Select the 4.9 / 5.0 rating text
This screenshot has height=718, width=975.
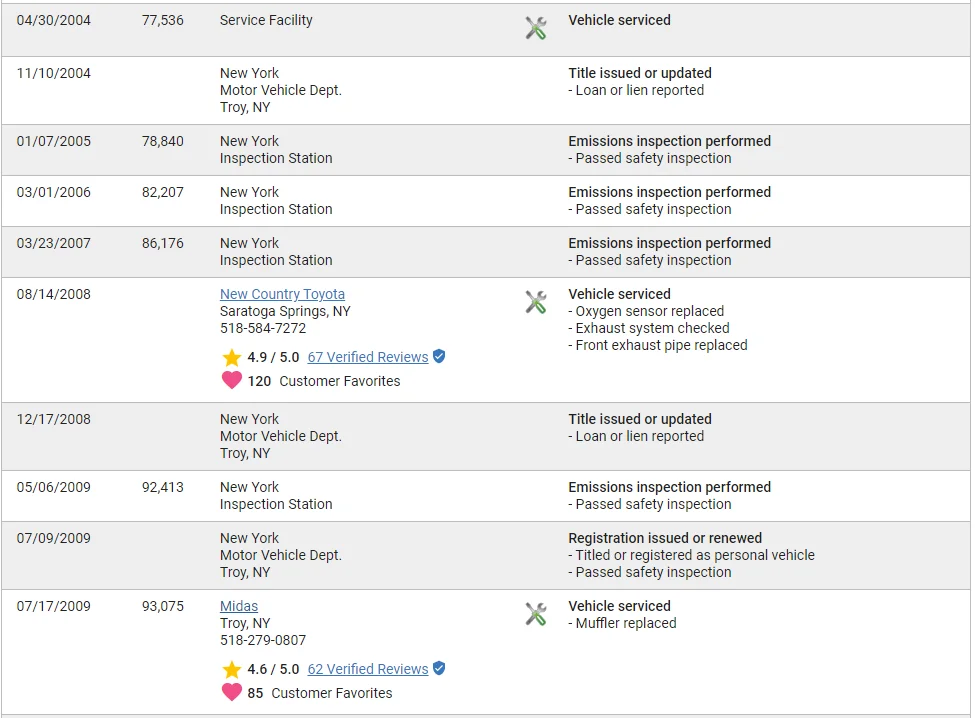[273, 357]
